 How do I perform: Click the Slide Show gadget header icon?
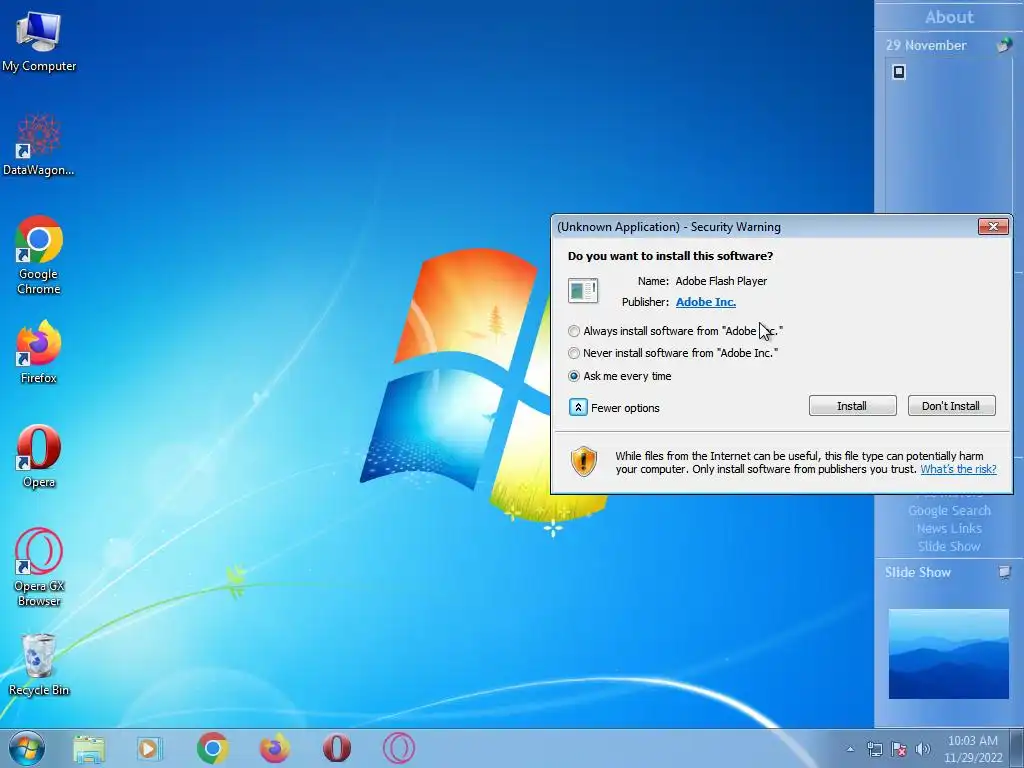(x=1004, y=573)
